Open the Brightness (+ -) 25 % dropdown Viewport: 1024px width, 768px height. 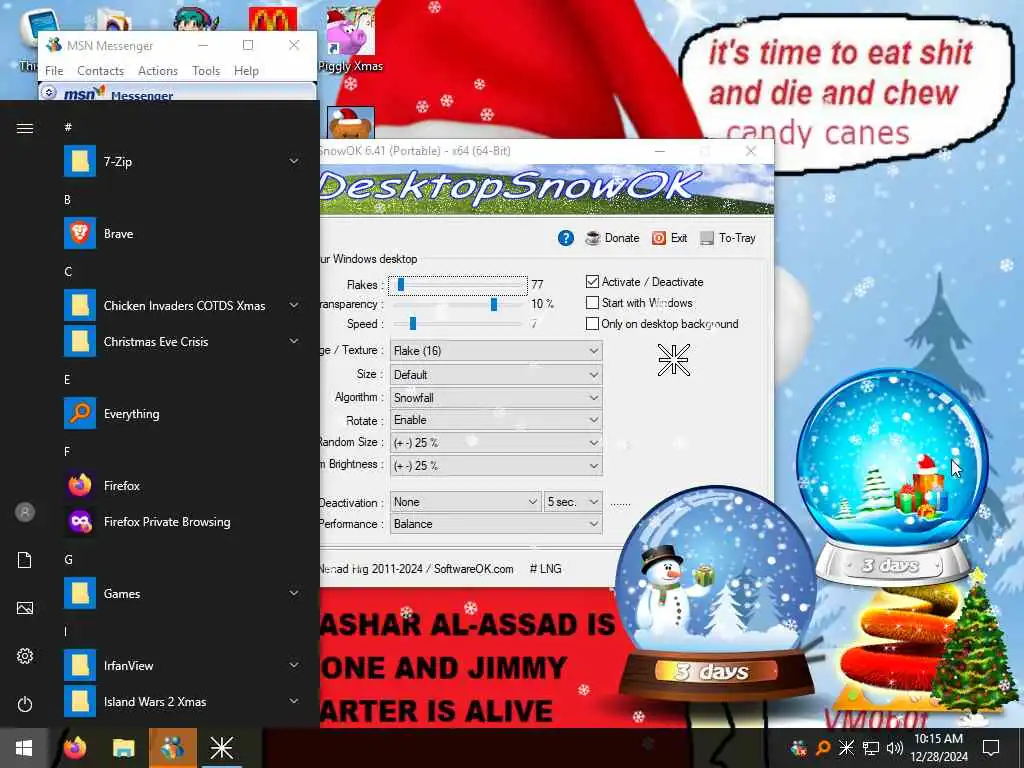[x=496, y=466]
